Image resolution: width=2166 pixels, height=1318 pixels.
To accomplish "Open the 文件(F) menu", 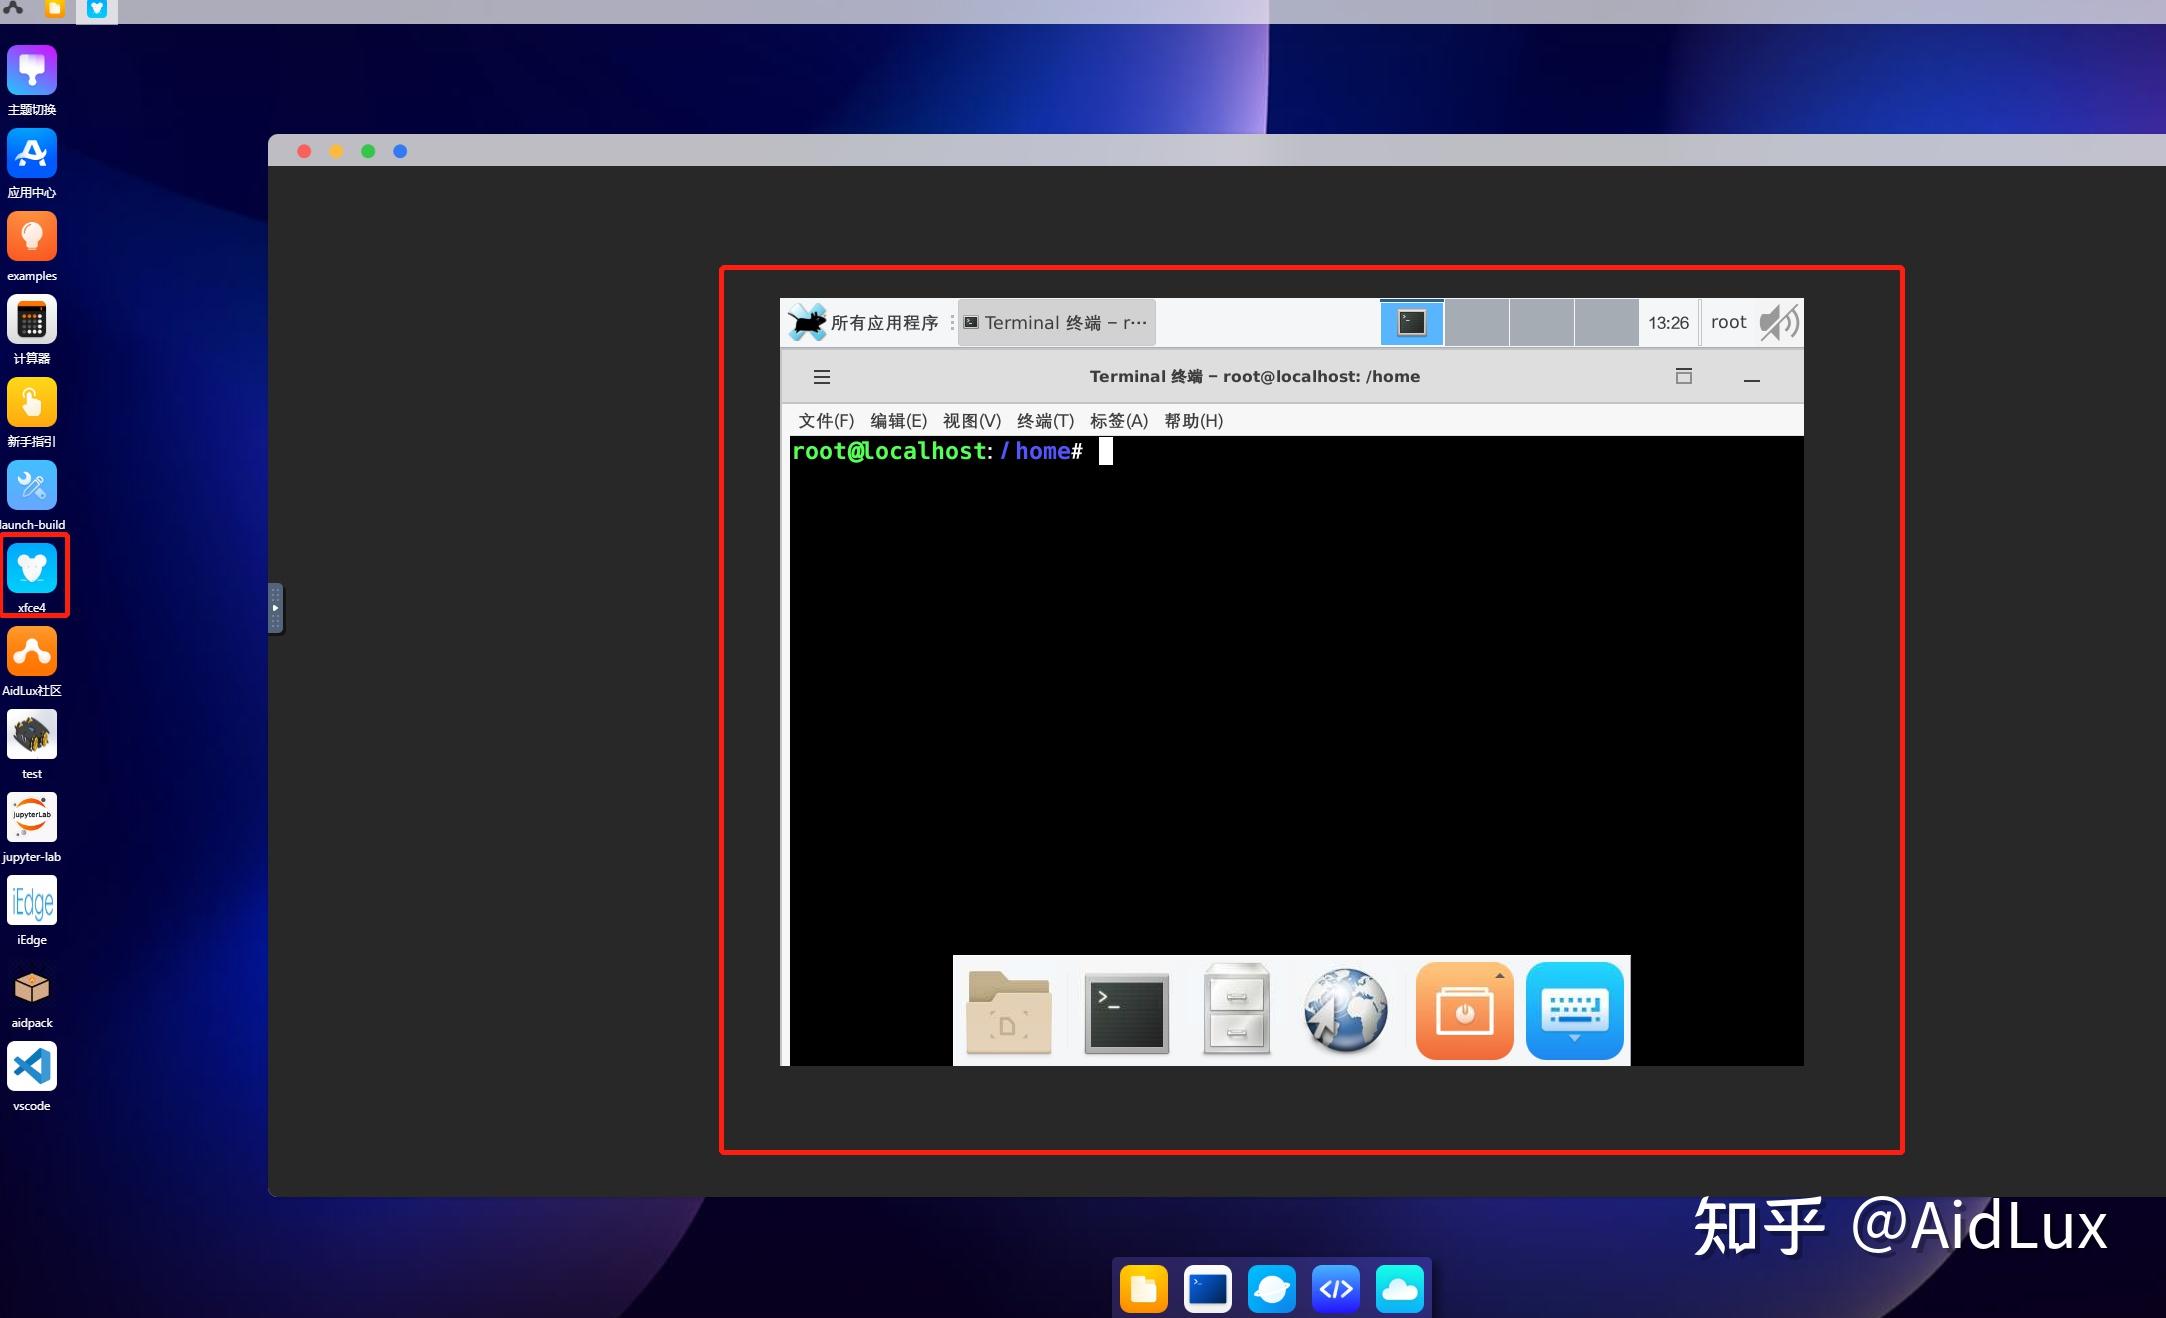I will point(825,420).
